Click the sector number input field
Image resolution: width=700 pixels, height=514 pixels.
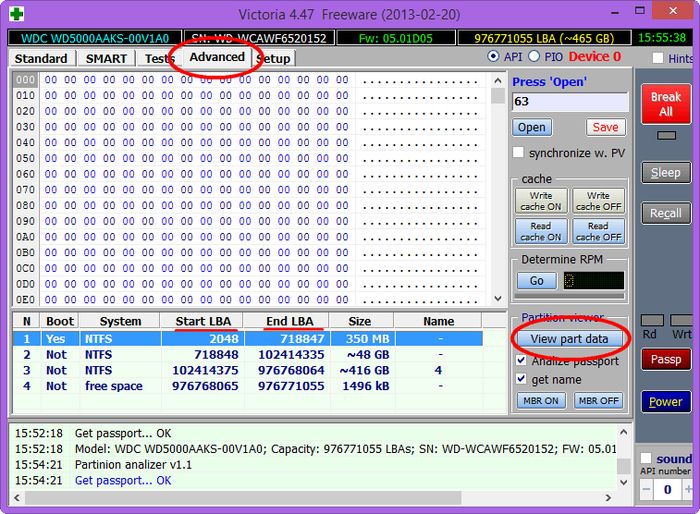tap(568, 101)
